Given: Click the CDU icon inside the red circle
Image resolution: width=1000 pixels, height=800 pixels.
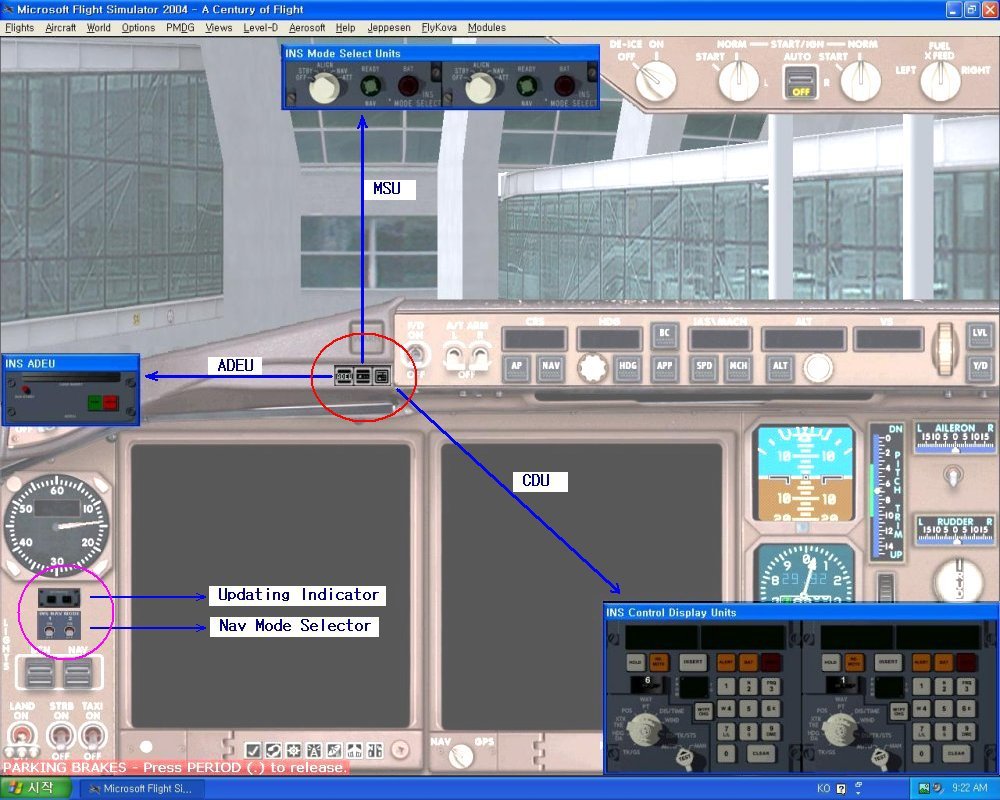Looking at the screenshot, I should click(x=381, y=376).
